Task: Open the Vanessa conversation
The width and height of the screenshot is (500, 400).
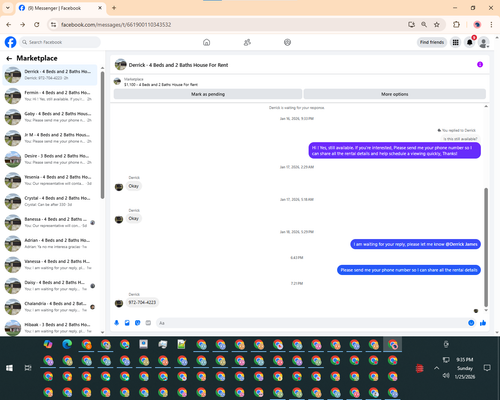Action: tap(50, 264)
